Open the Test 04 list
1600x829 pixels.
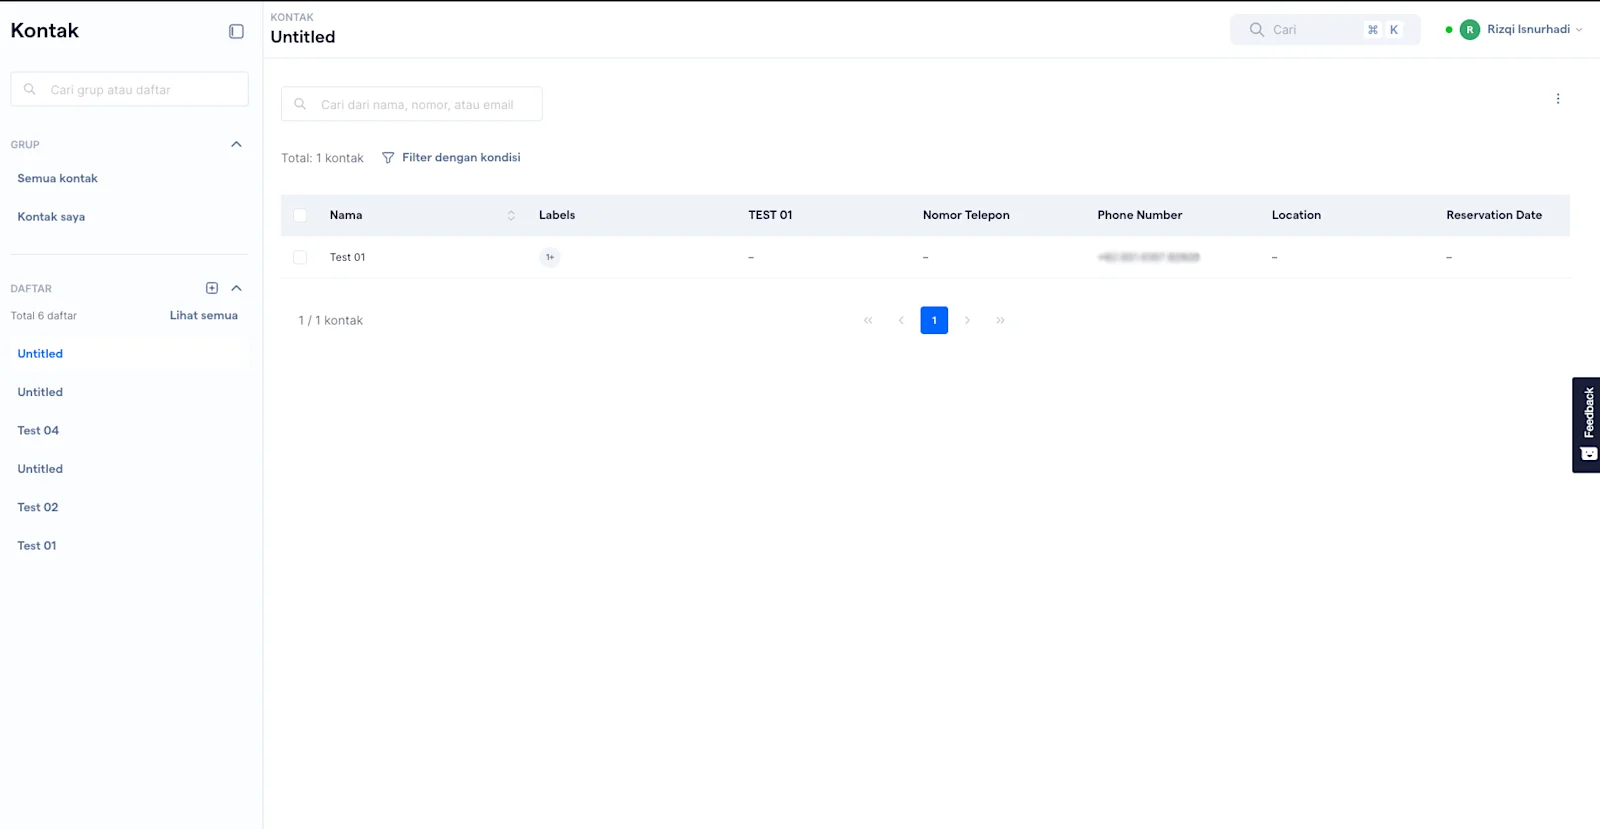click(x=38, y=431)
